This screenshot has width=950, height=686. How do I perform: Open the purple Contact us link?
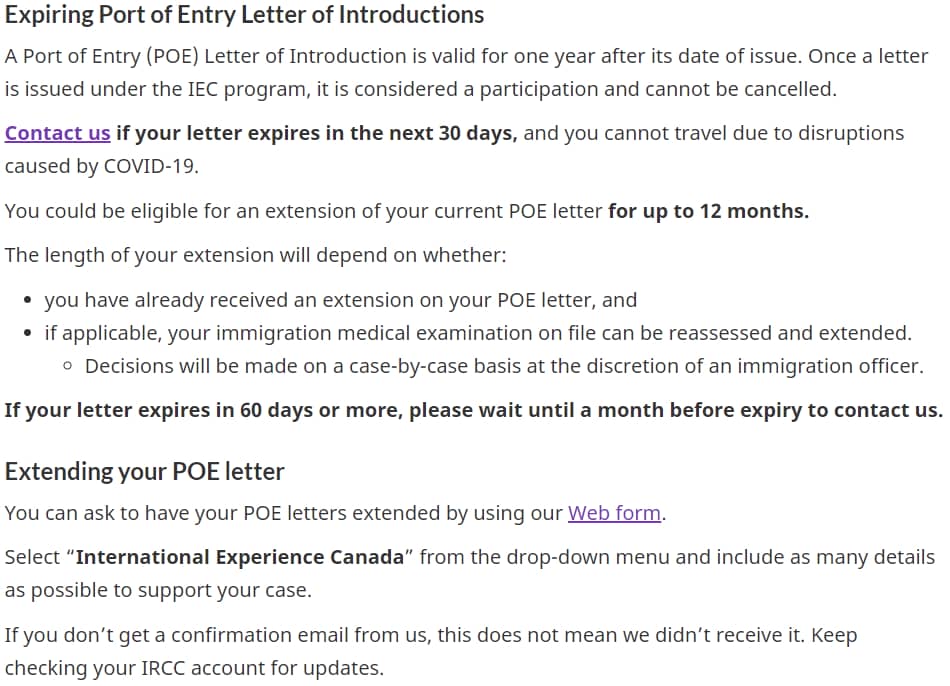pyautogui.click(x=58, y=133)
